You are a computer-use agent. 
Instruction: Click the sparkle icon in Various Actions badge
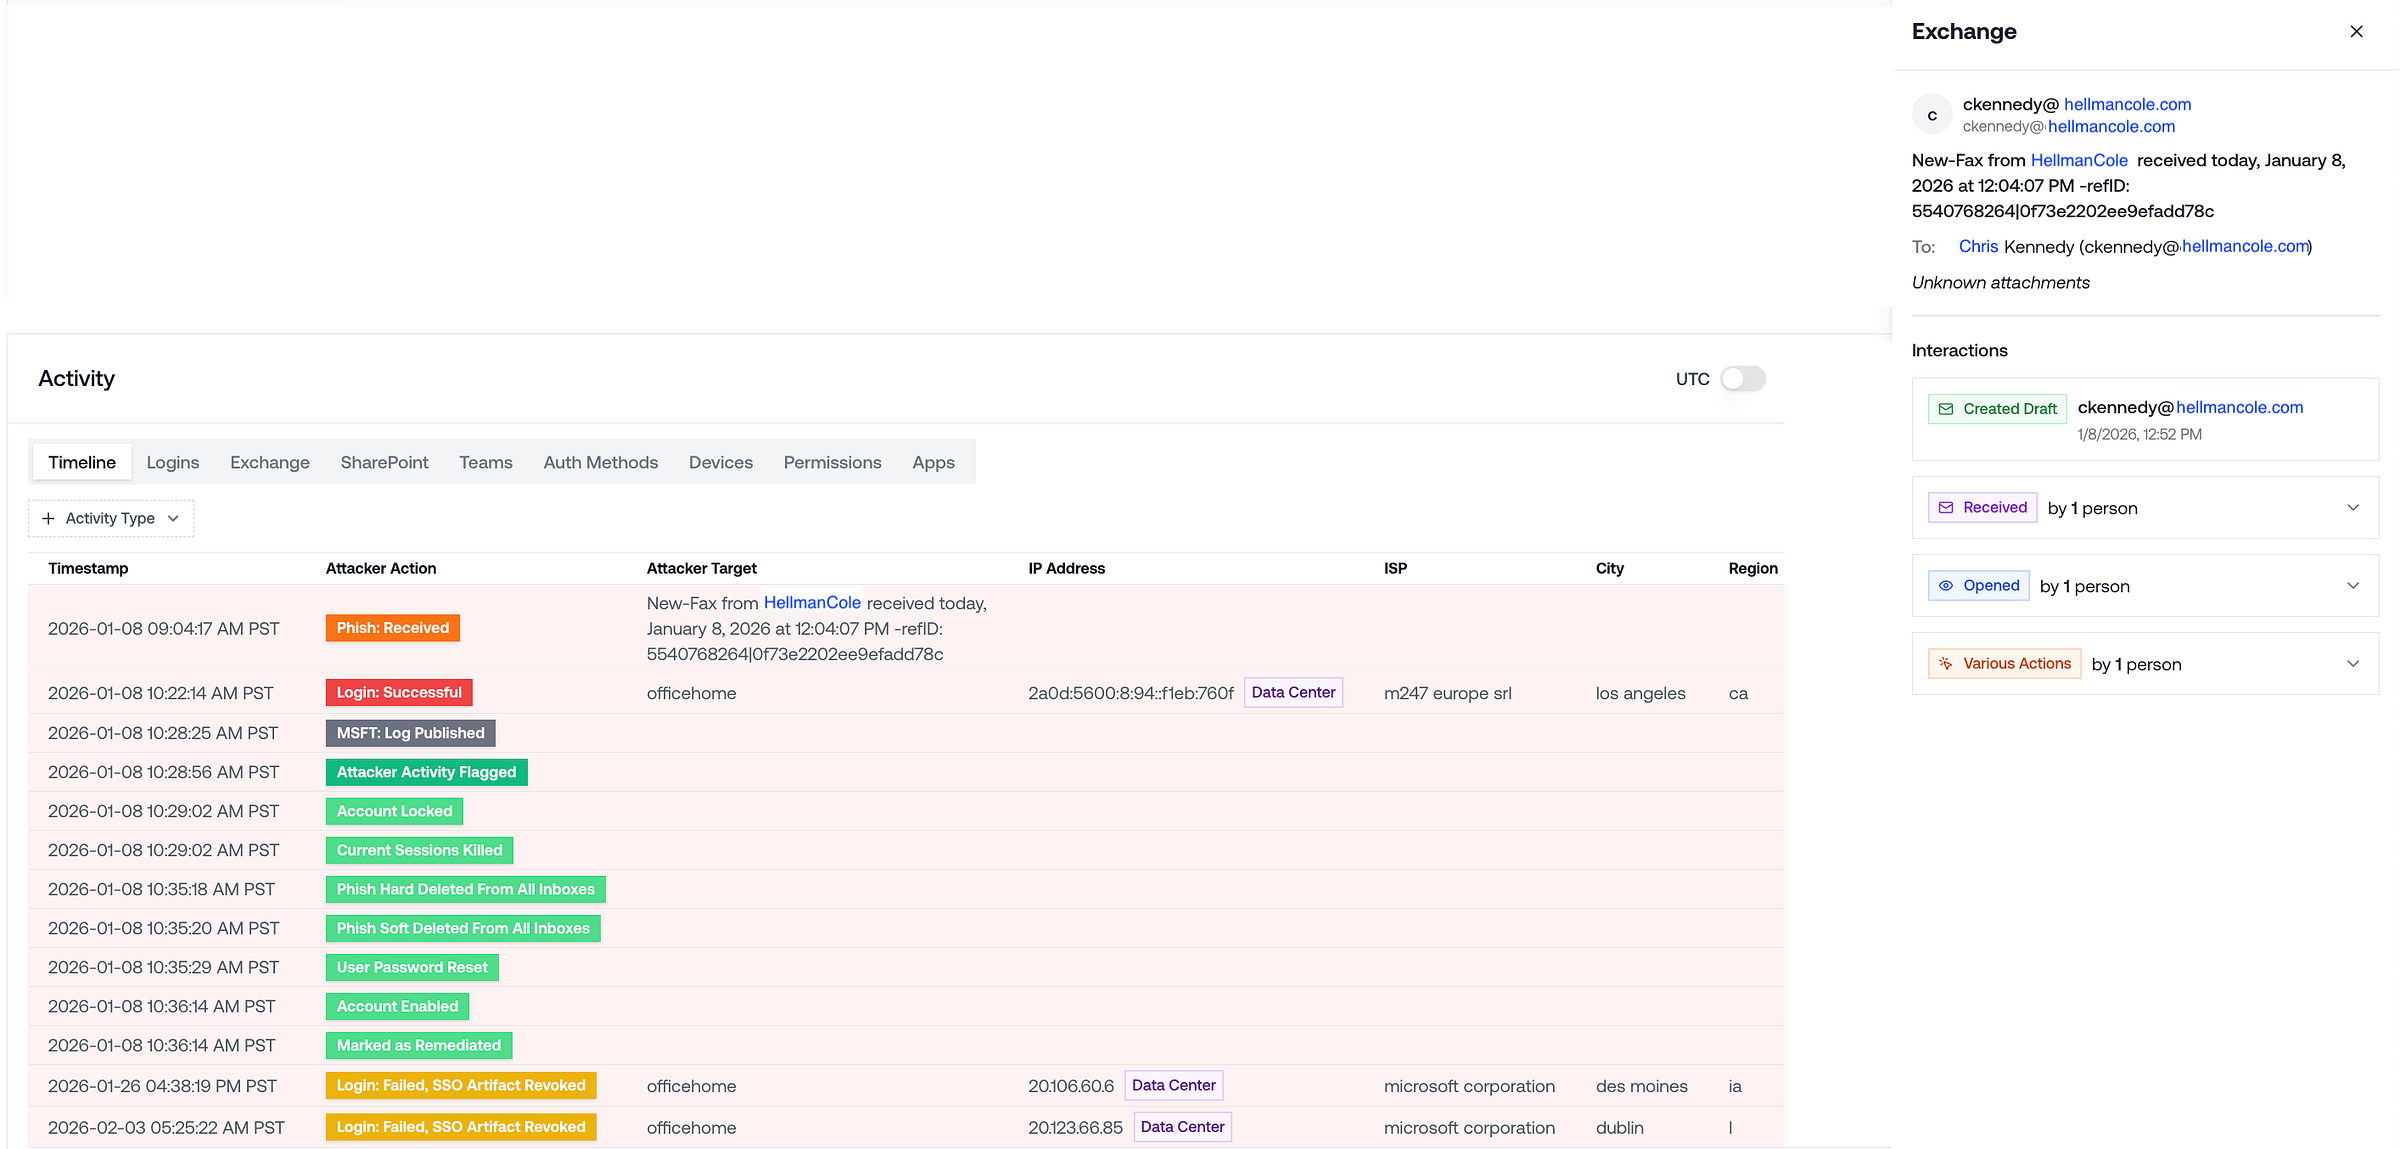[1946, 664]
